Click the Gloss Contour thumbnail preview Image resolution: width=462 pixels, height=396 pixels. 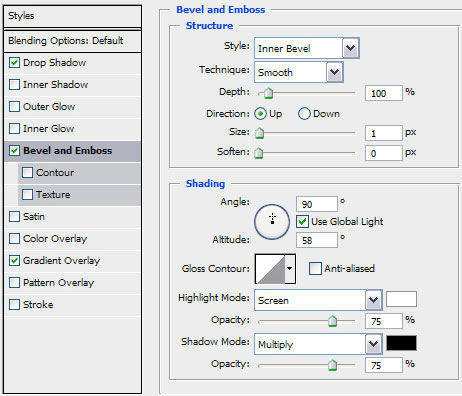(x=270, y=269)
